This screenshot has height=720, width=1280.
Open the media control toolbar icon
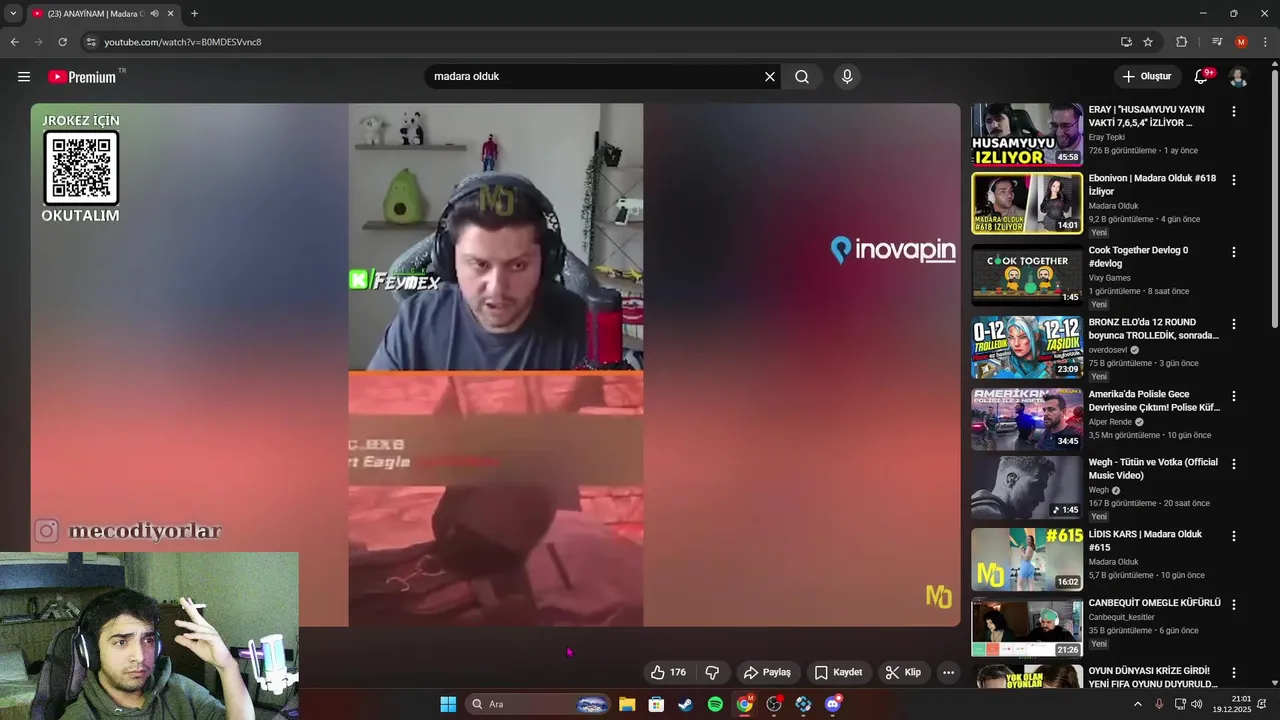pyautogui.click(x=1217, y=42)
